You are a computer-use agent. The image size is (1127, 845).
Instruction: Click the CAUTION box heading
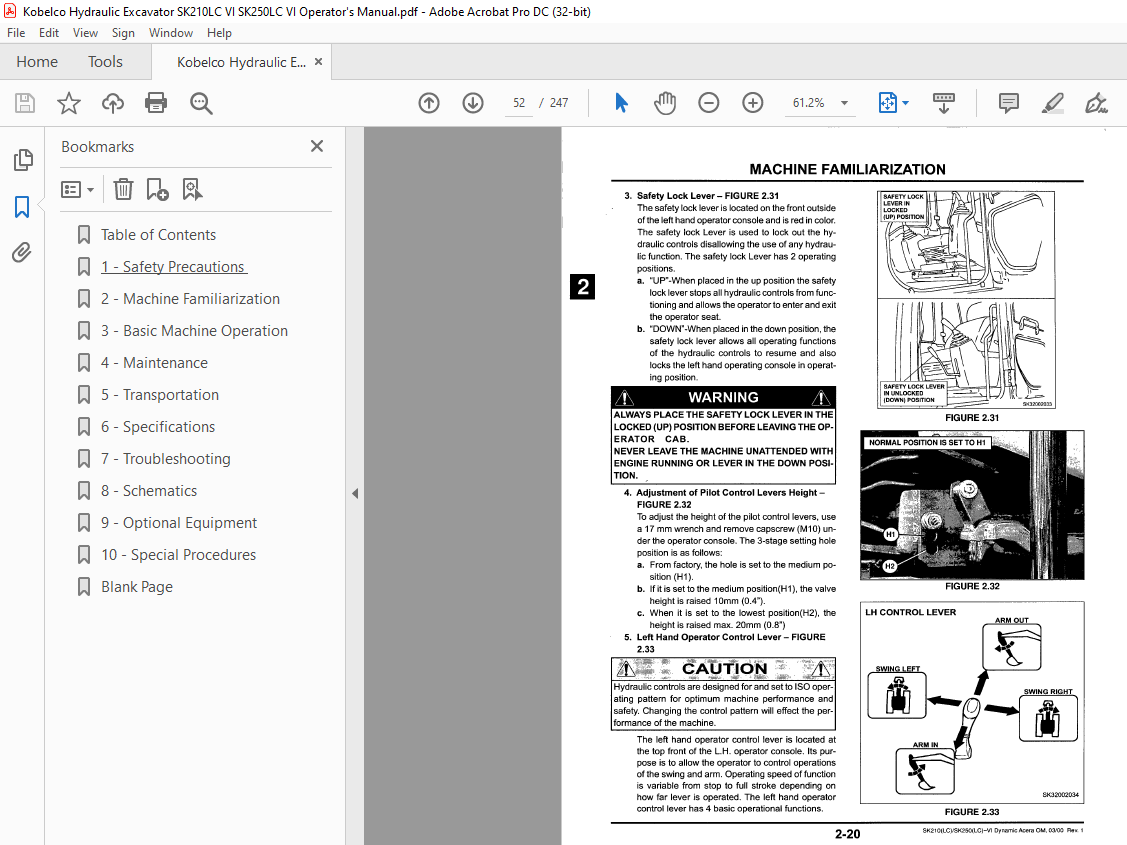click(723, 669)
